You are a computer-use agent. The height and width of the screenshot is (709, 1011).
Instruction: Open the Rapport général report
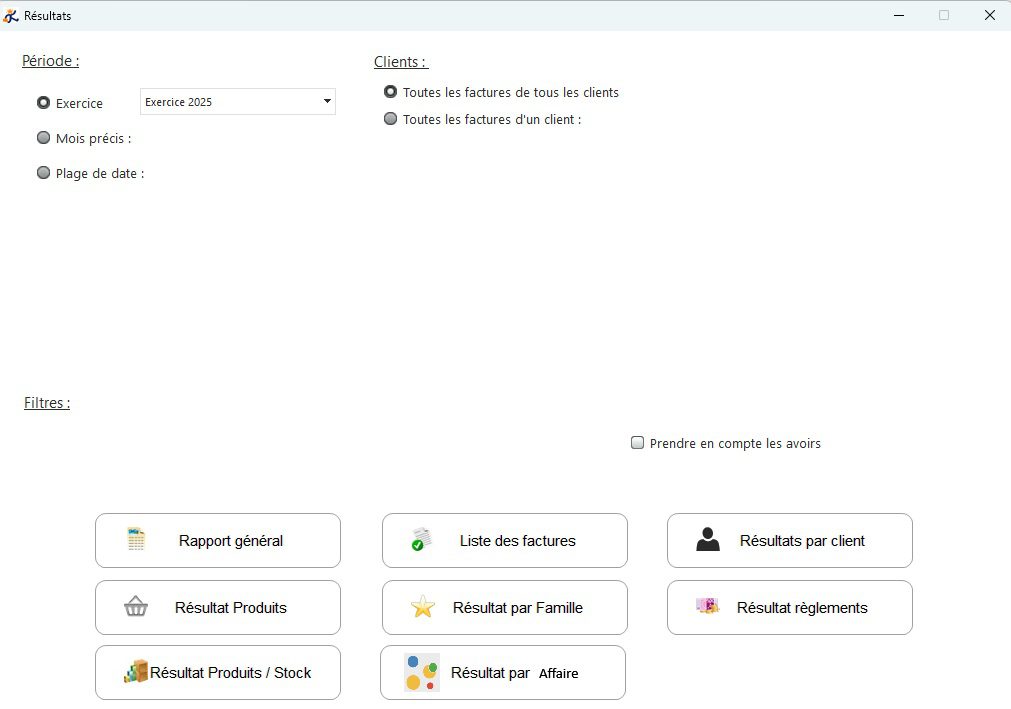(x=230, y=541)
